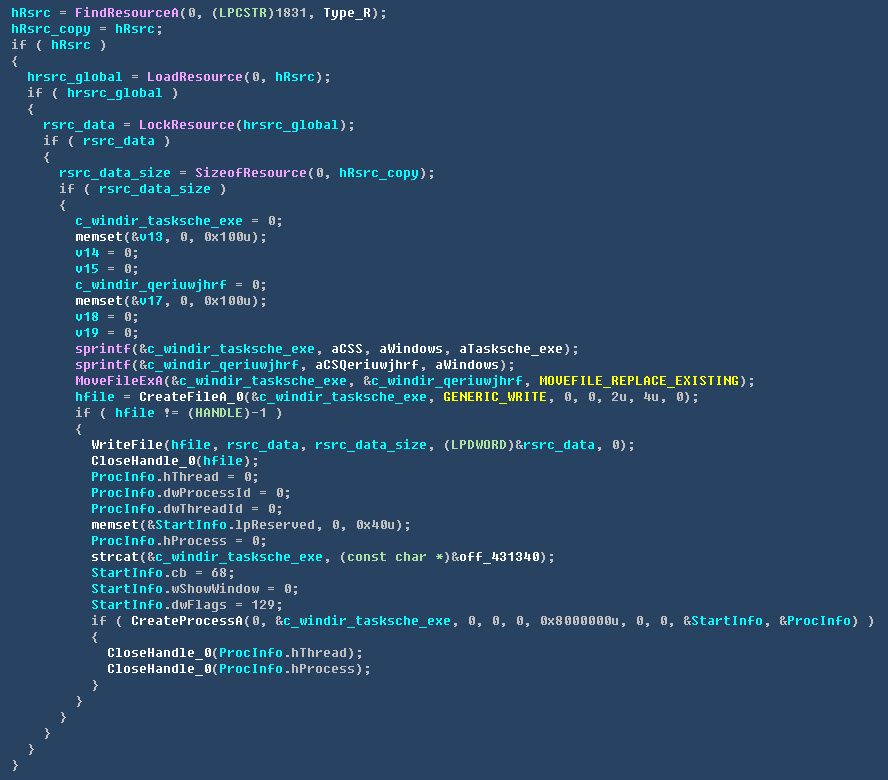Click the CloseHandle_0(ProcInfo.hProcess) call

pos(239,668)
